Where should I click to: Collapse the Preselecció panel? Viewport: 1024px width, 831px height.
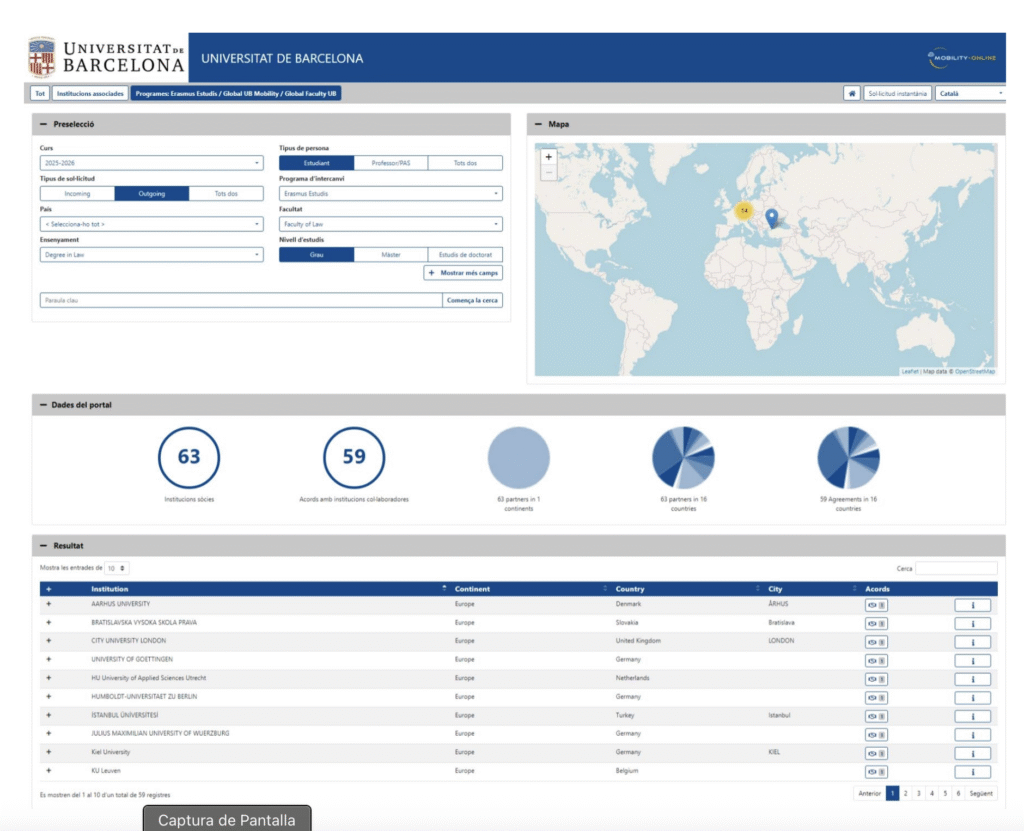tap(43, 125)
